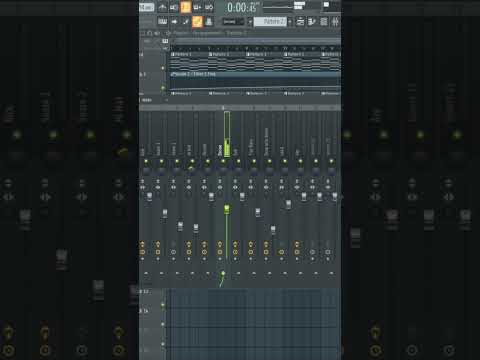Open the Mixer view icon

click(x=335, y=22)
